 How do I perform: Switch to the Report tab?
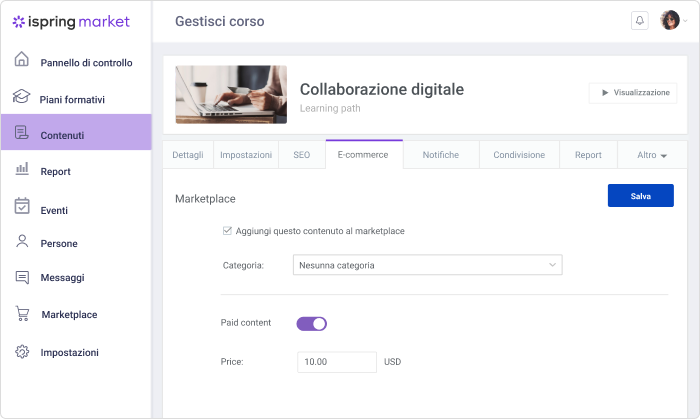(588, 155)
